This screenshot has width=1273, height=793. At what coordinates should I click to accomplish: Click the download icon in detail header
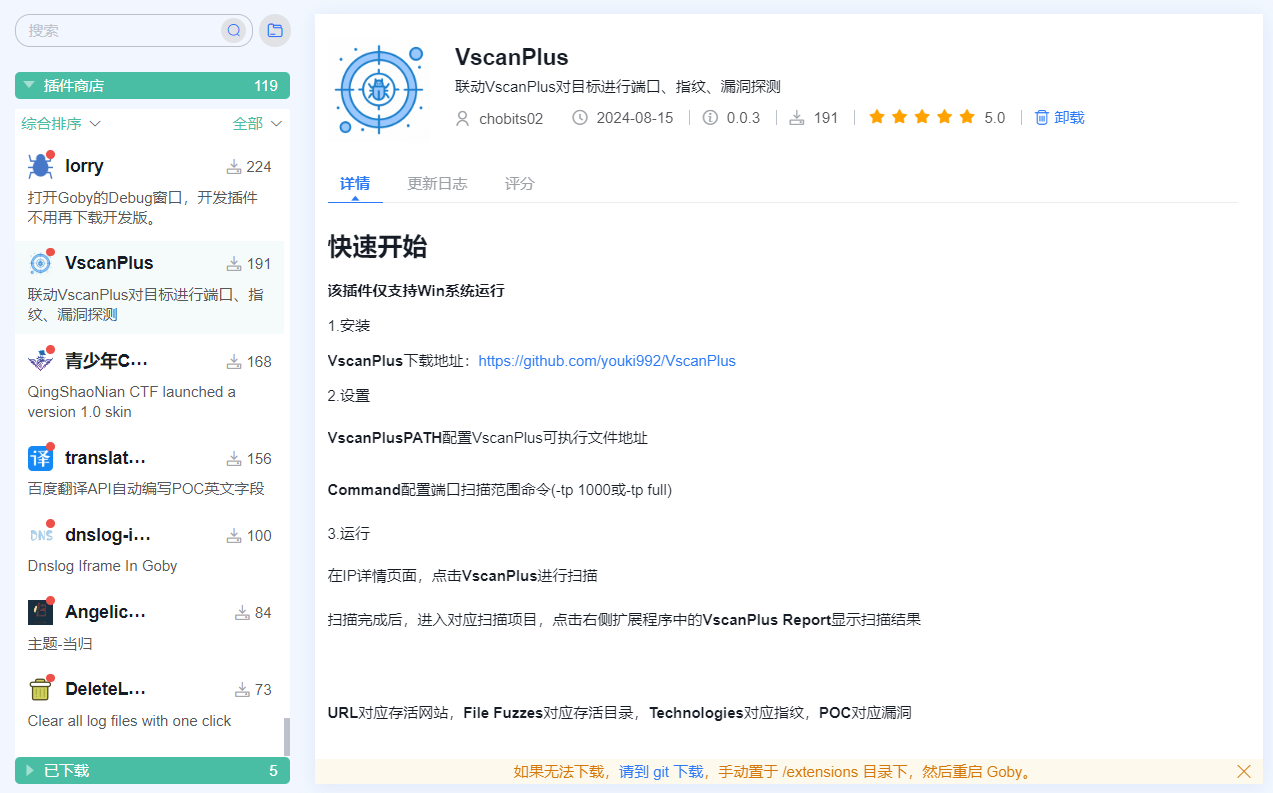pyautogui.click(x=797, y=118)
